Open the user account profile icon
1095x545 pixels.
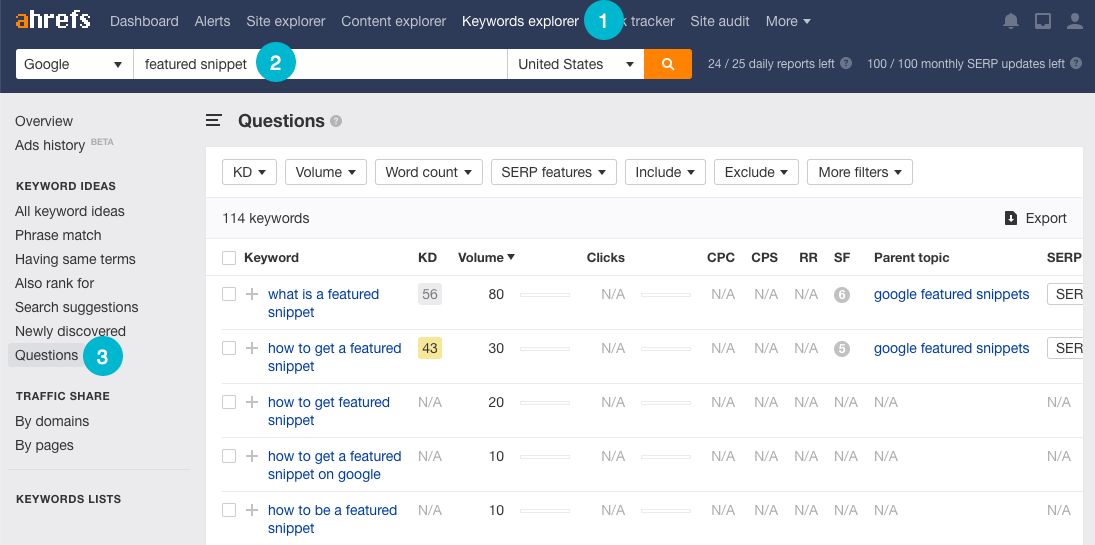click(1075, 21)
